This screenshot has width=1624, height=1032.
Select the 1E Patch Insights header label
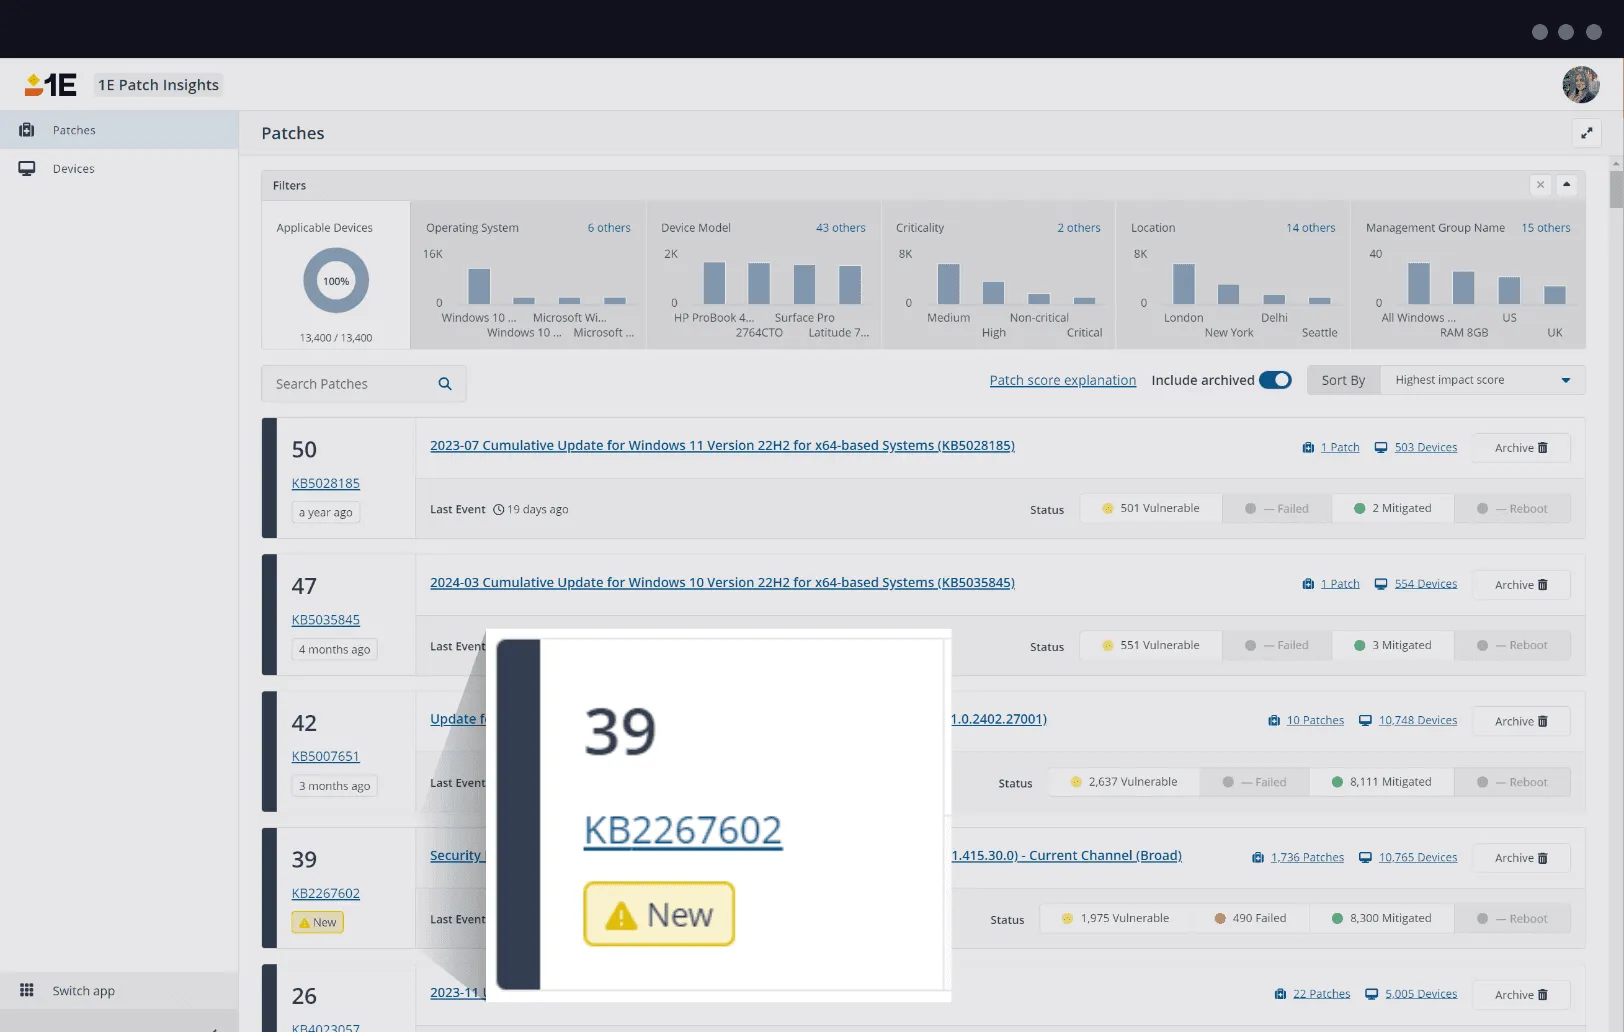tap(157, 85)
